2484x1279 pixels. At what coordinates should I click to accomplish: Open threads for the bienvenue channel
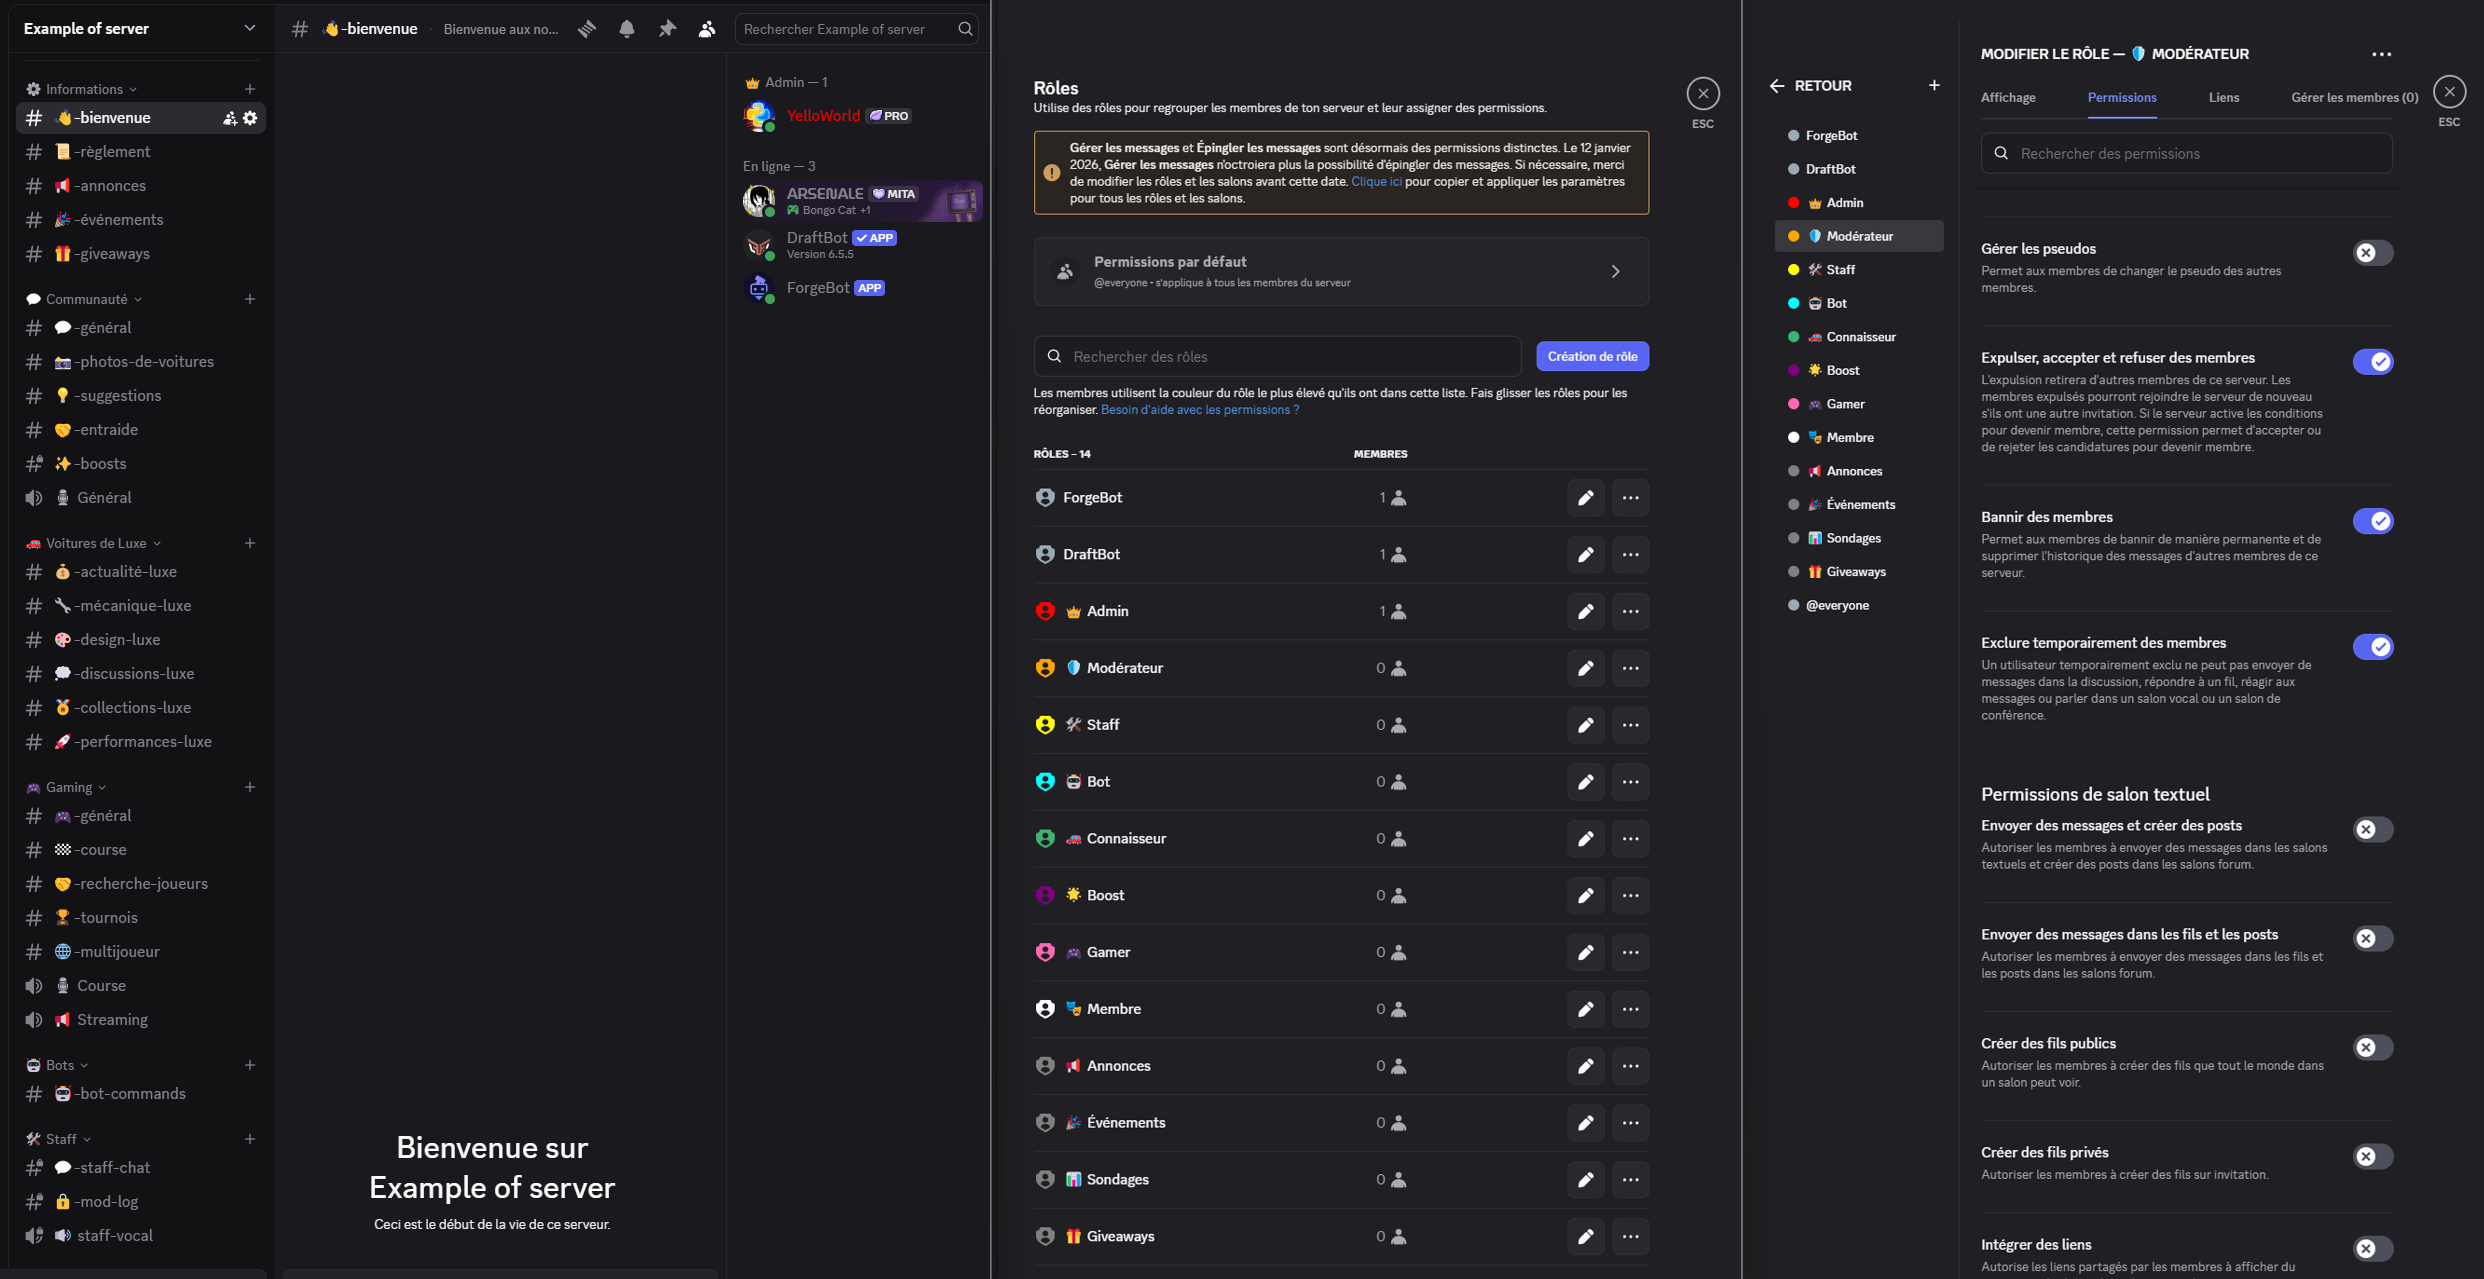(586, 29)
